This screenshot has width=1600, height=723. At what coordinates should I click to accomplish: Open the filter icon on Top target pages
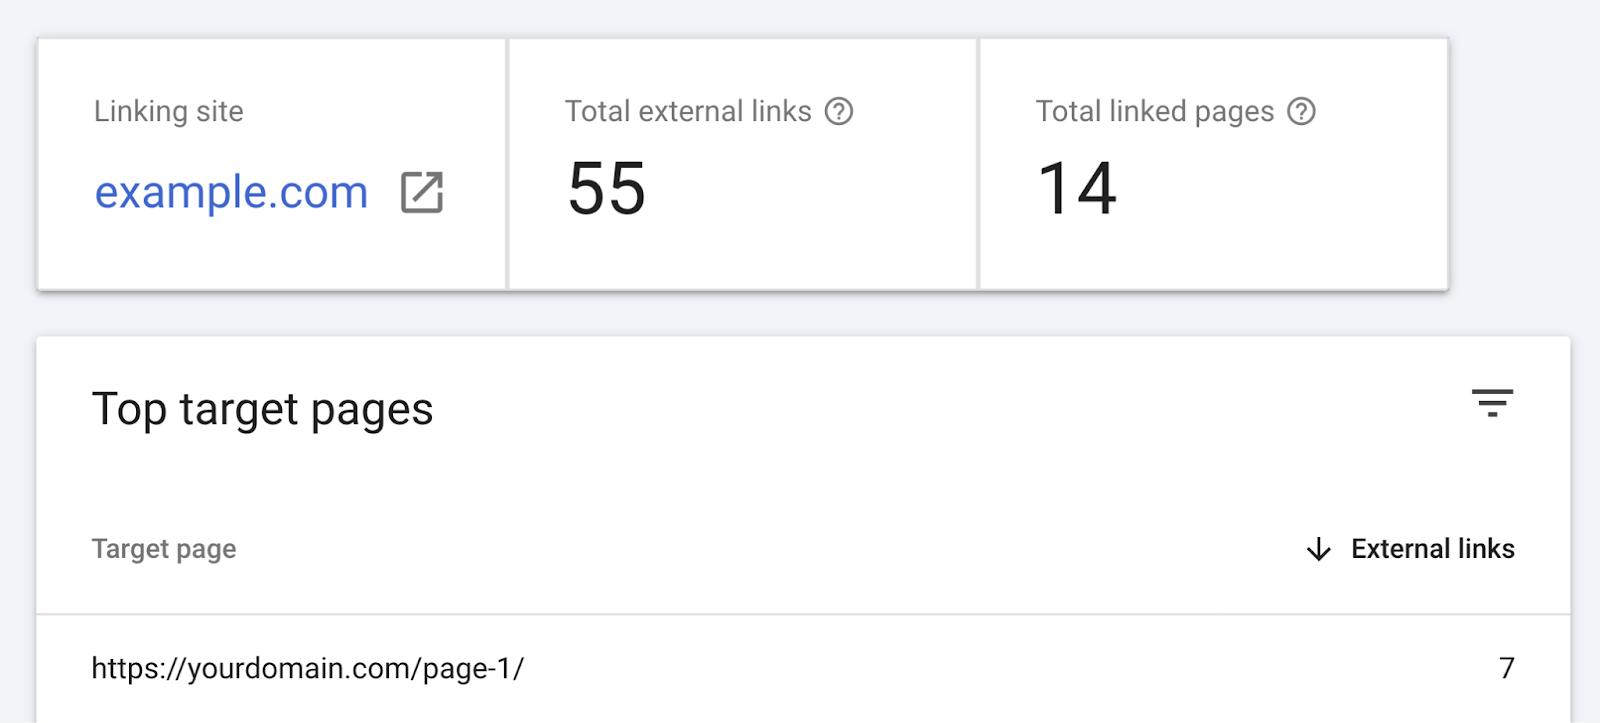(1495, 404)
